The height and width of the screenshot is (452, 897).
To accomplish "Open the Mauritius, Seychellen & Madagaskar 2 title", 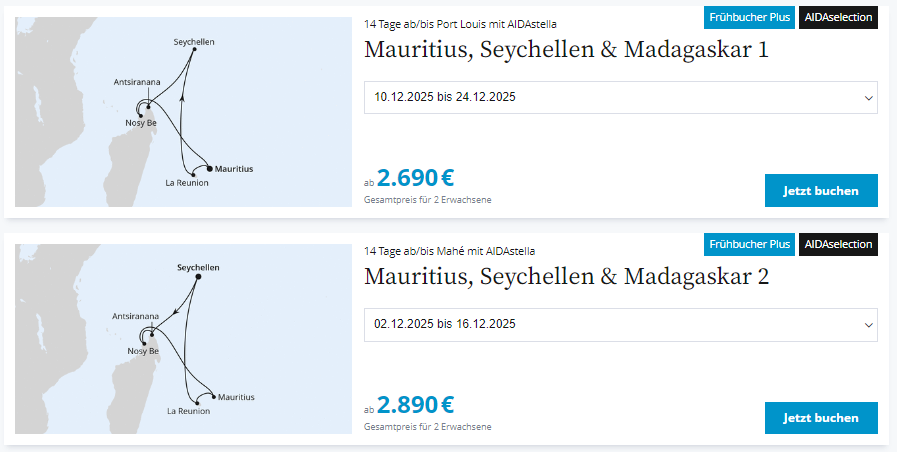I will [x=566, y=277].
